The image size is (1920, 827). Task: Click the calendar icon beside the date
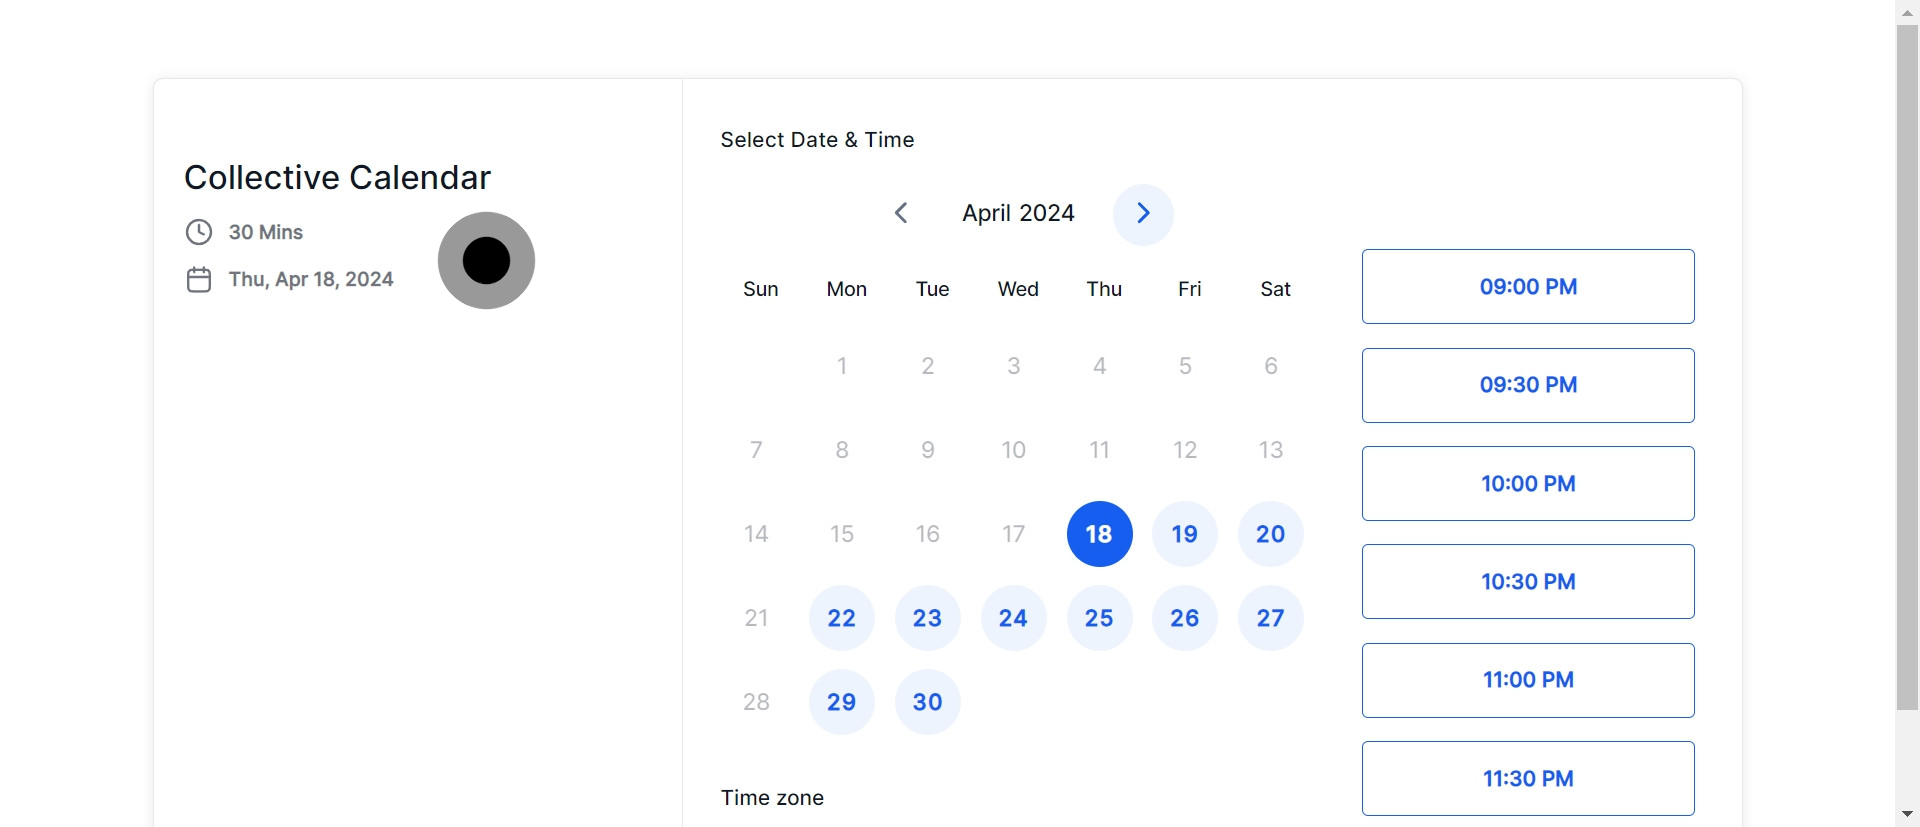[x=199, y=280]
